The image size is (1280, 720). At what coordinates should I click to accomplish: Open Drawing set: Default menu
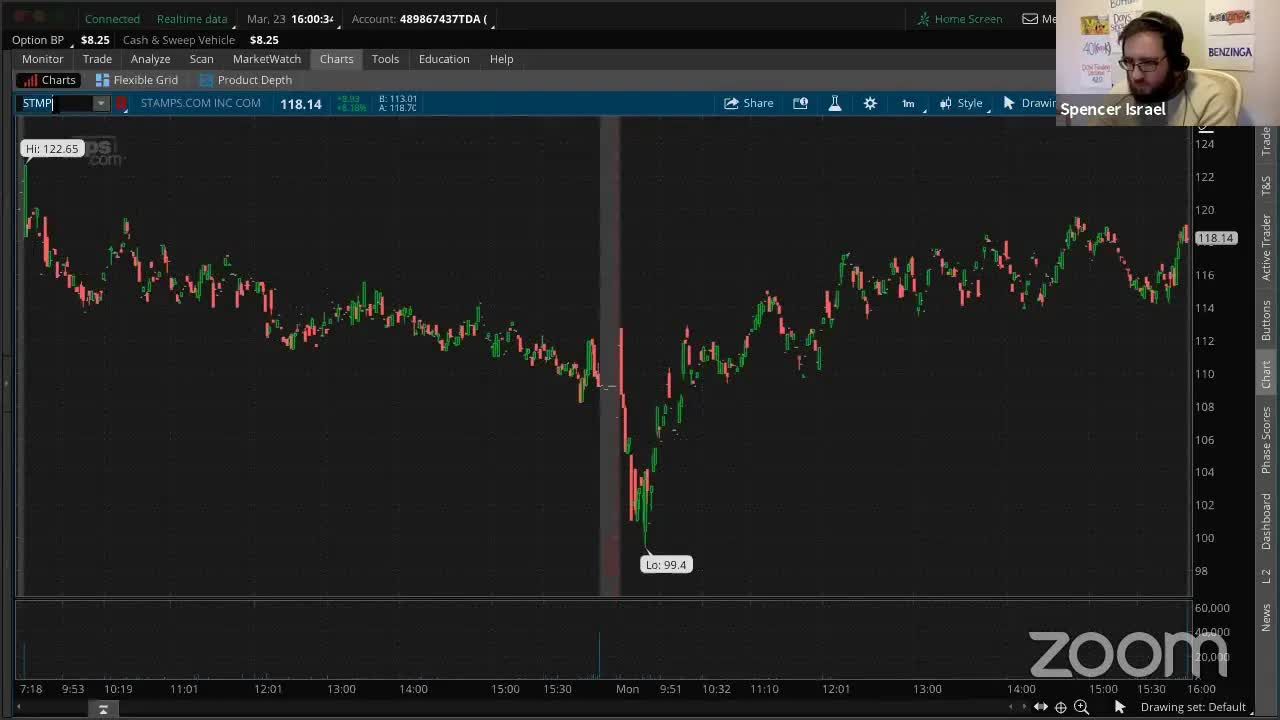(x=1194, y=707)
